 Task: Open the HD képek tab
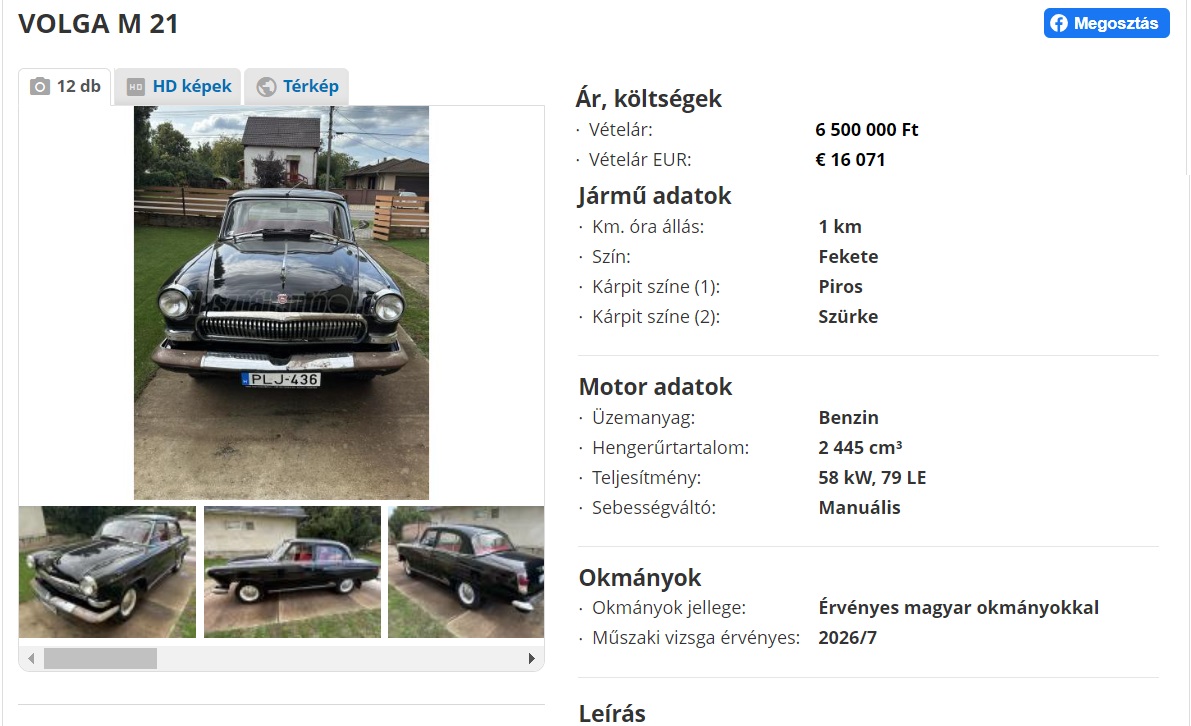point(178,87)
